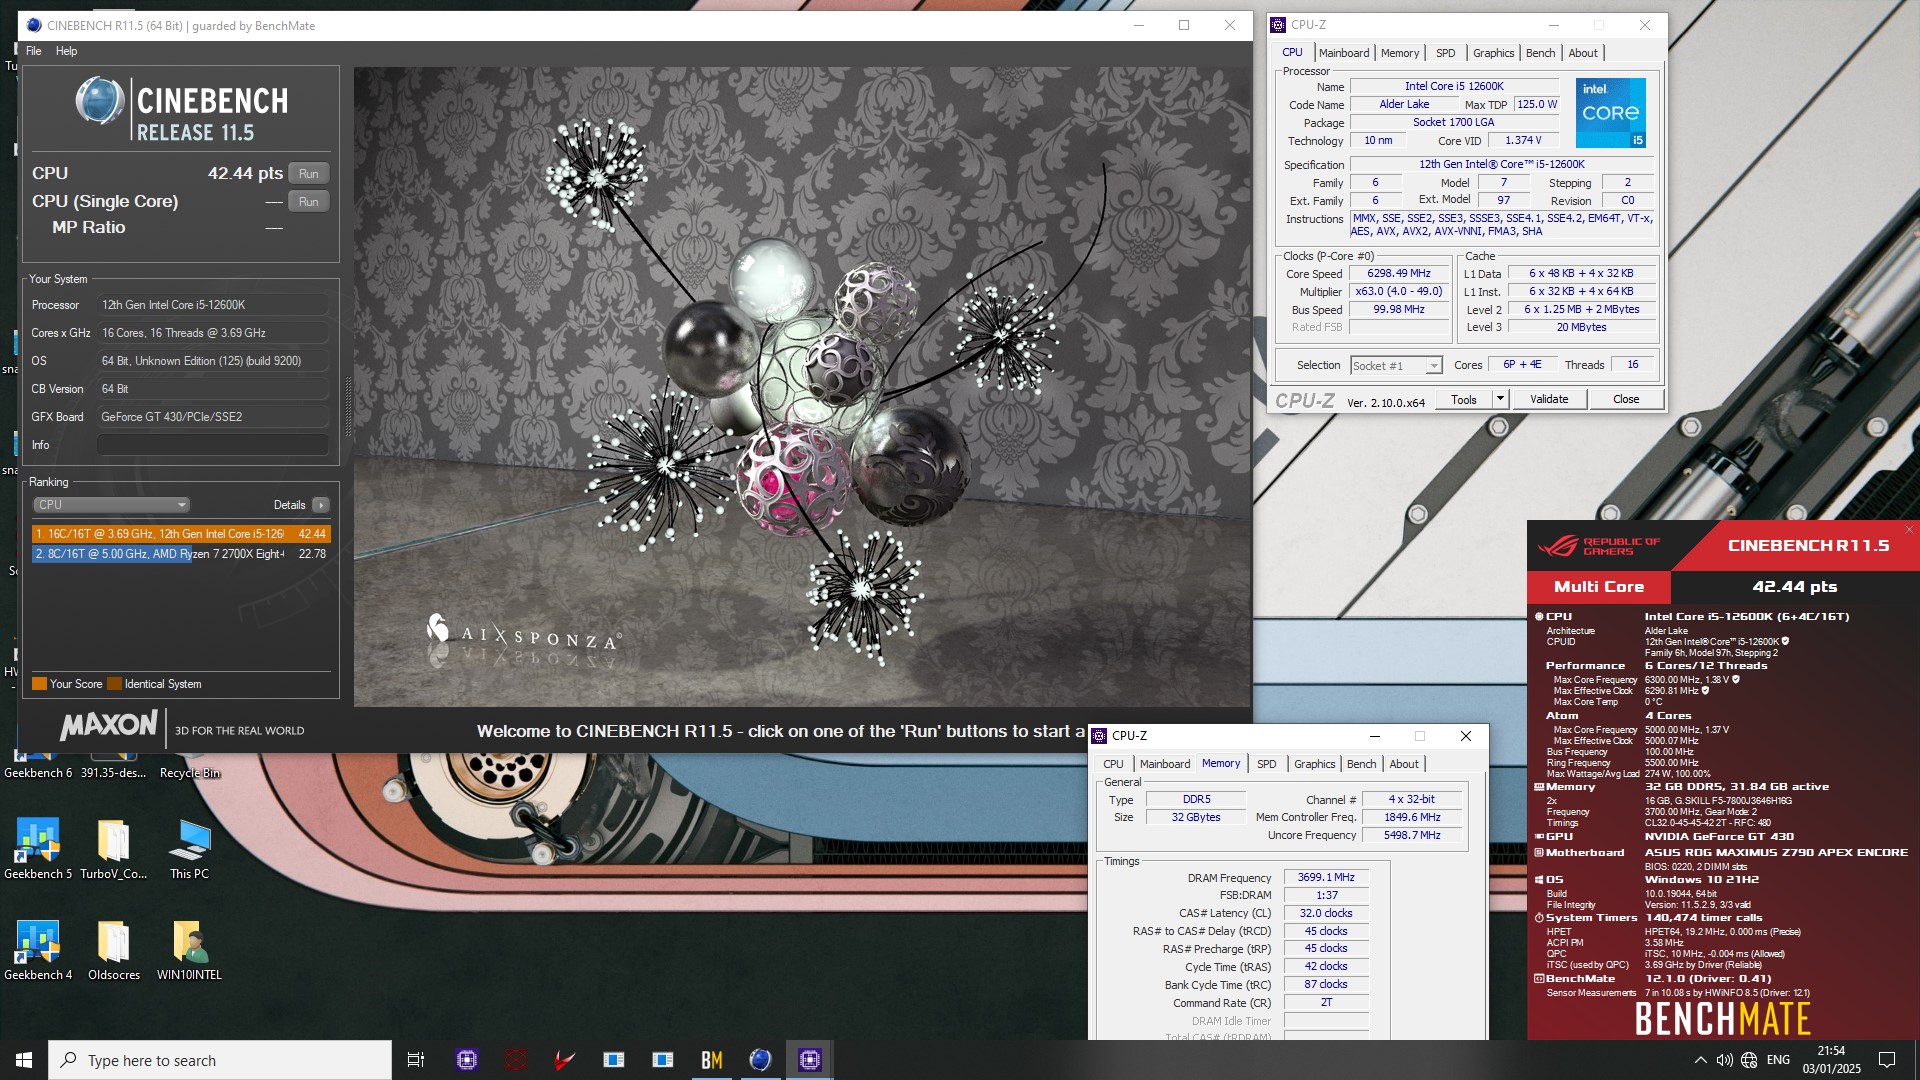Open the Help menu in Cinebench
This screenshot has height=1080, width=1920.
(x=66, y=51)
